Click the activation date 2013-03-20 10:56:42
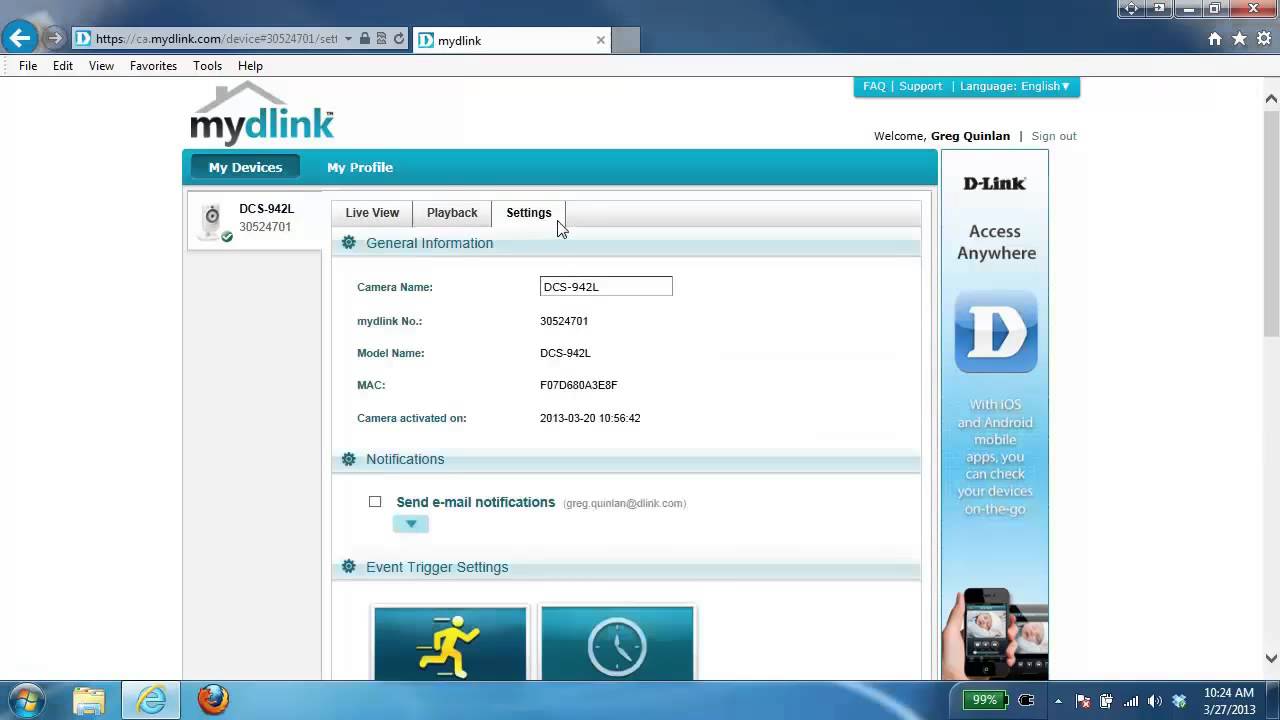 [590, 418]
